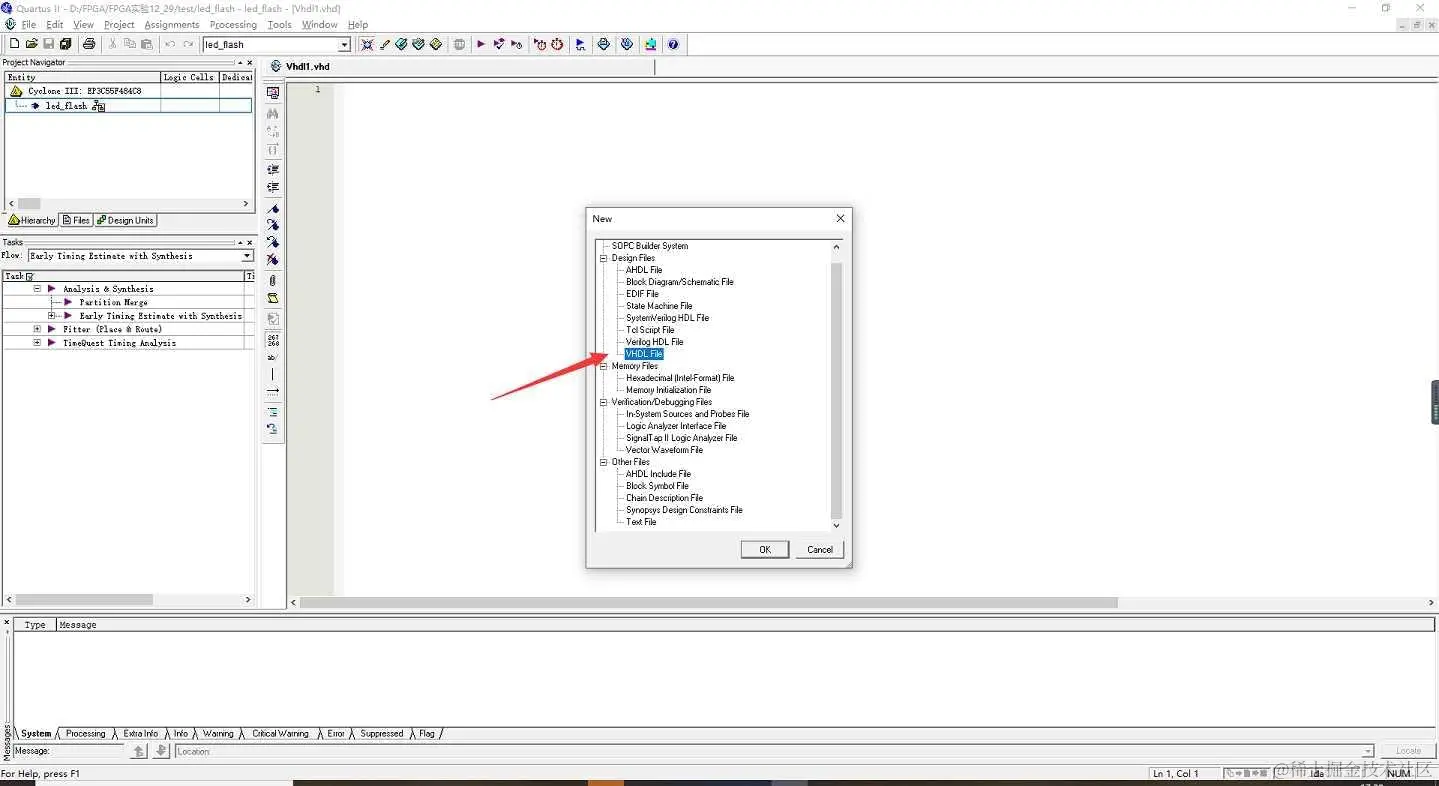The width and height of the screenshot is (1439, 786).
Task: Click OK in the New dialog
Action: point(765,549)
